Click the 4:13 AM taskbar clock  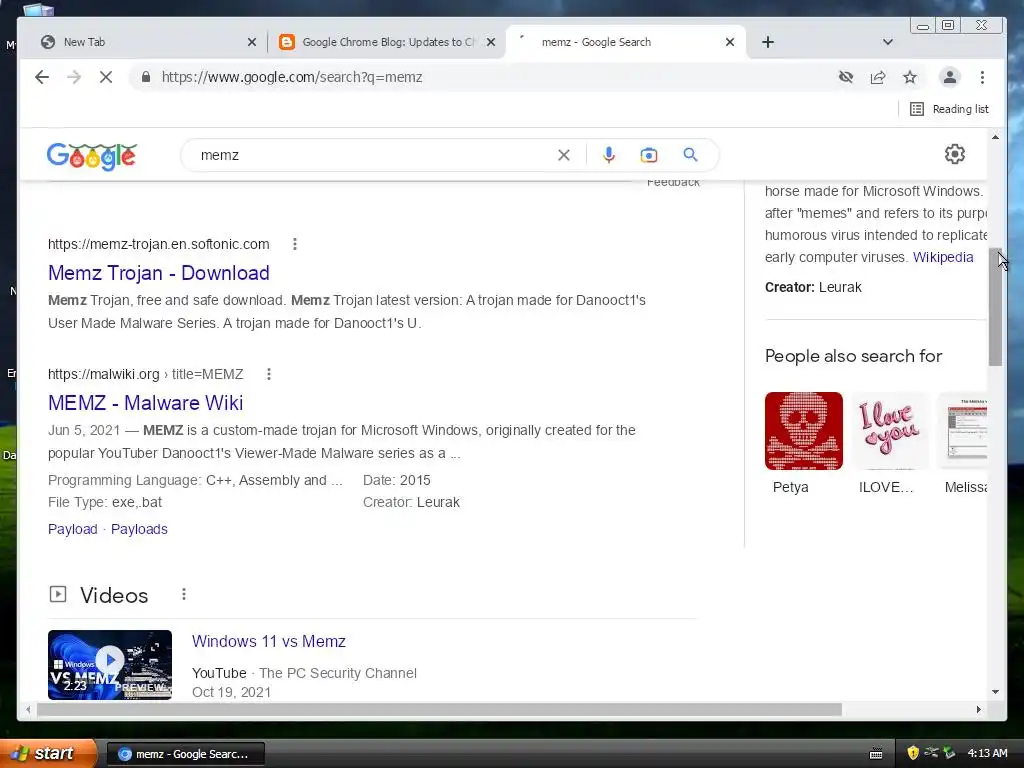tap(987, 753)
